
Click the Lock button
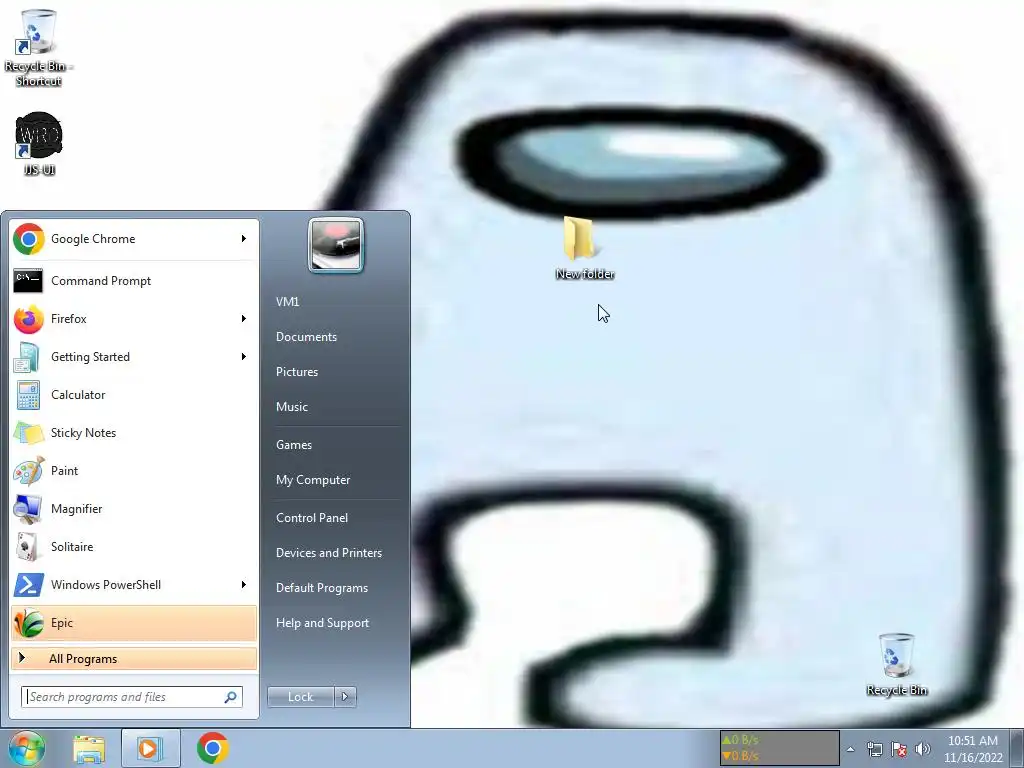[x=301, y=697]
